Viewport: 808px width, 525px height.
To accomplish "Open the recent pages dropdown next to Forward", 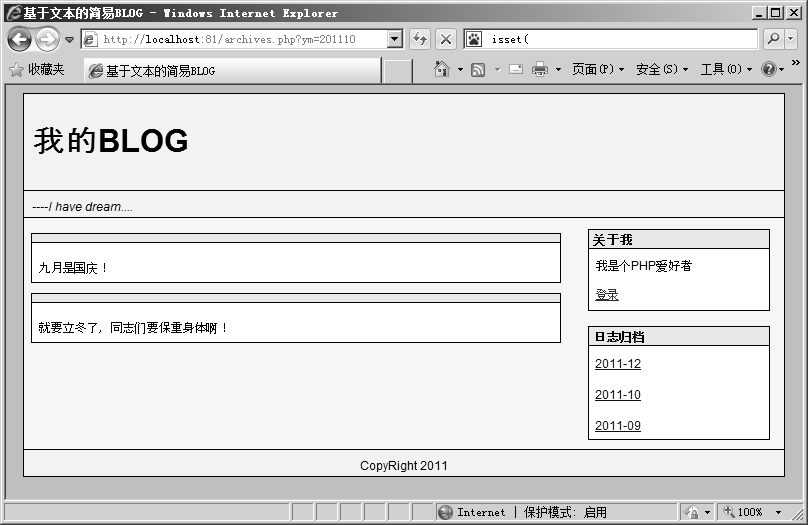I will point(69,40).
